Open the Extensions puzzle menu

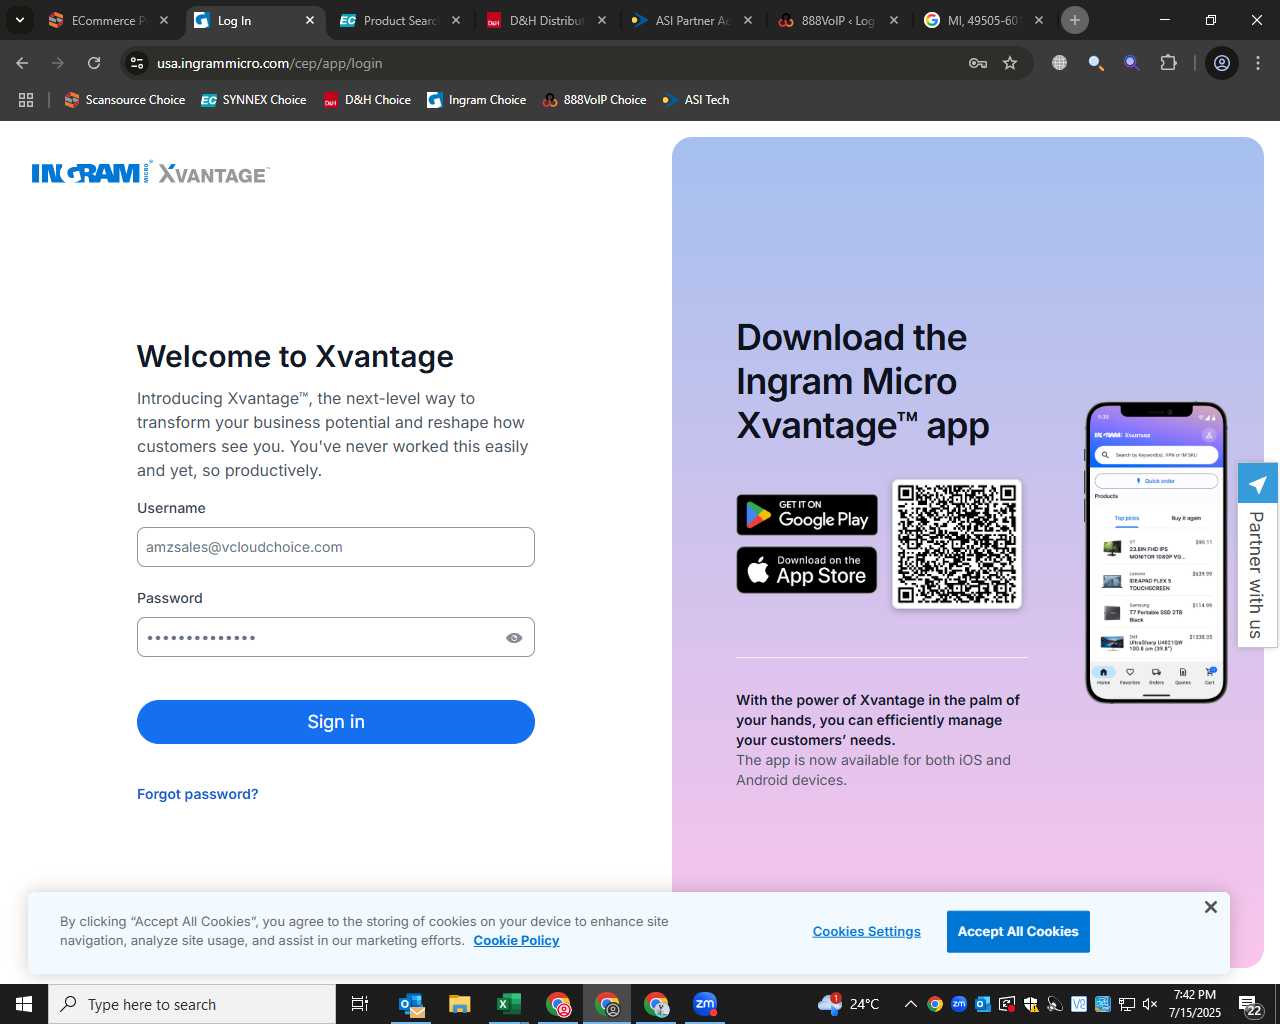point(1168,63)
